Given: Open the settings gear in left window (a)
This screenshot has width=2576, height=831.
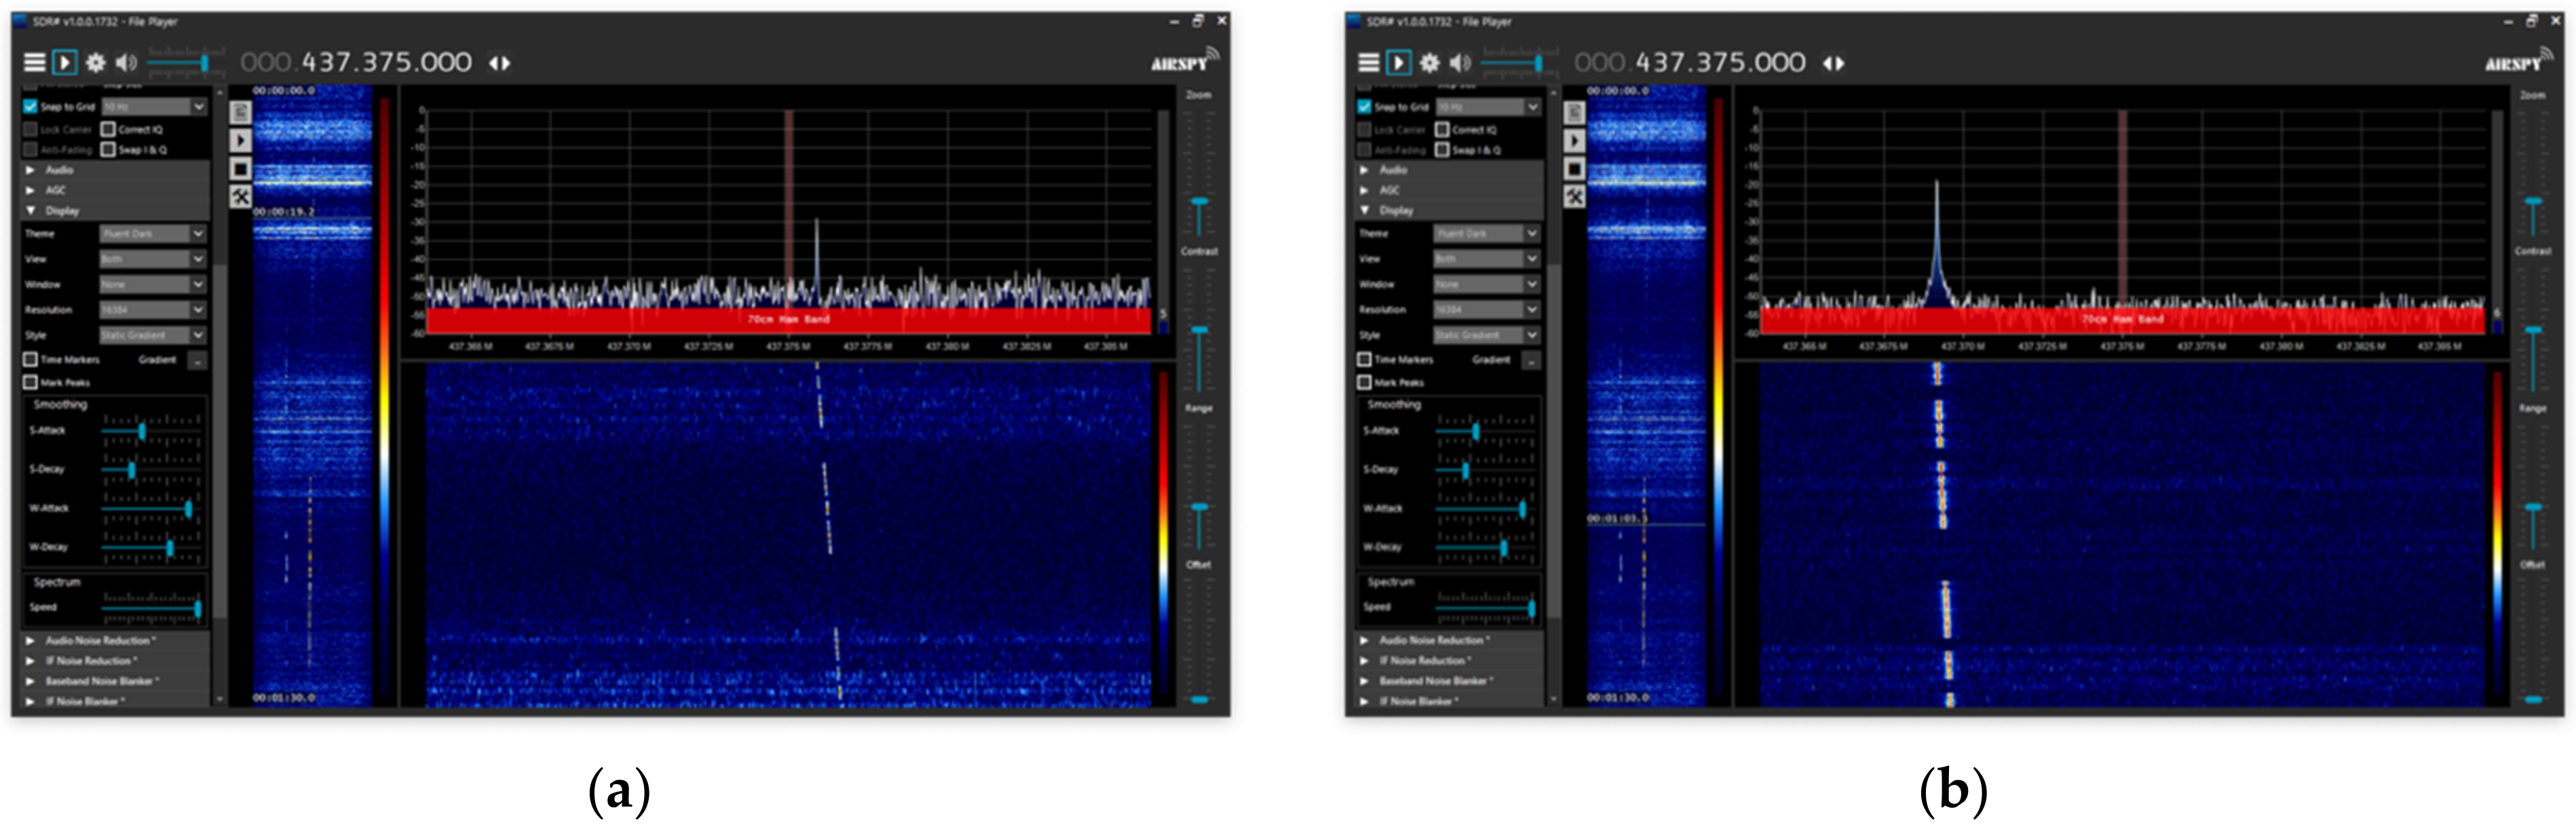Looking at the screenshot, I should (95, 63).
